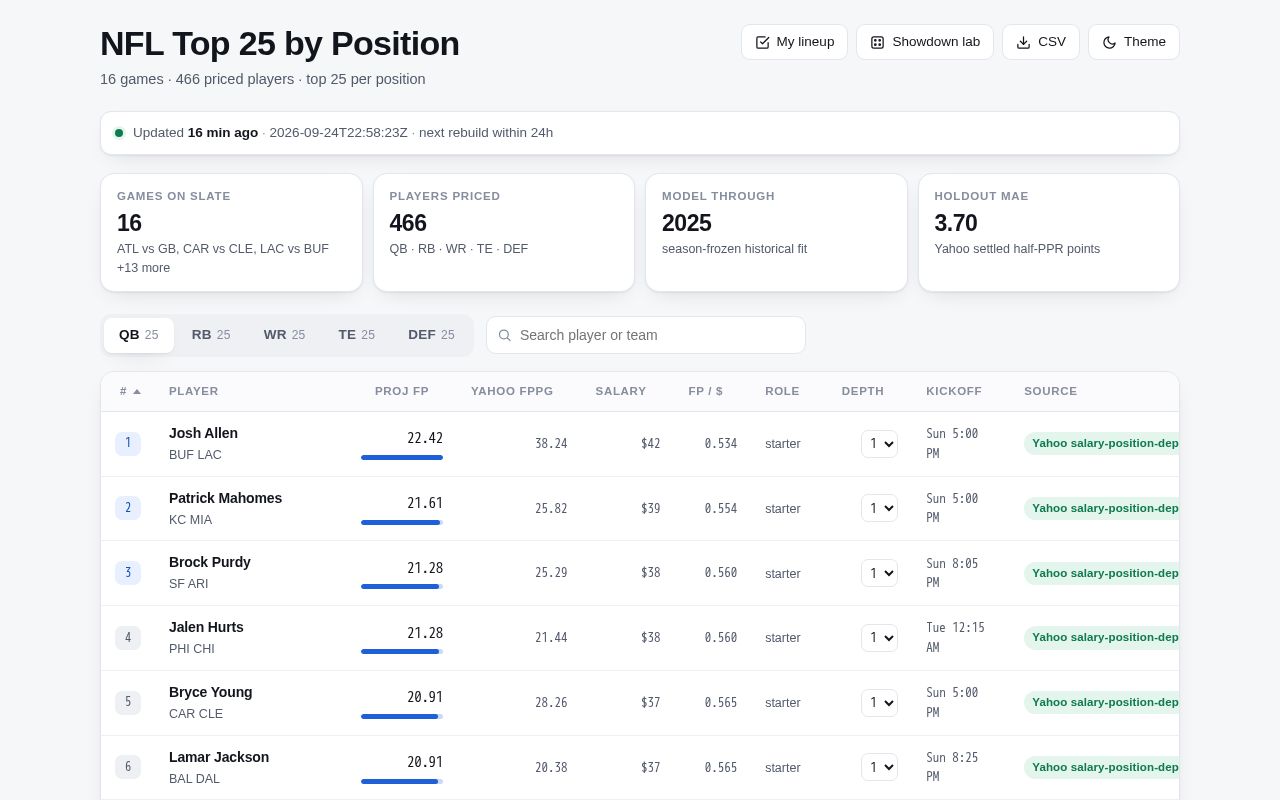Click Jalen Hurts' Yahoo salary-position source badge
Viewport: 1280px width, 800px height.
pyautogui.click(x=1102, y=637)
